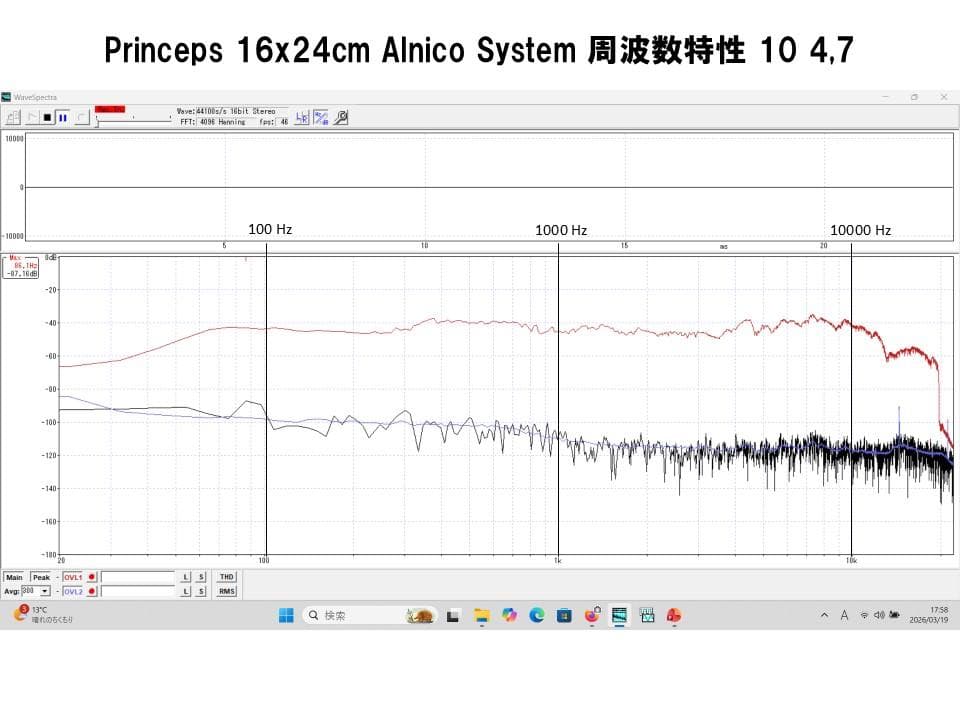Pause the analysis with the blue pause button
Viewport: 960px width, 720px height.
62,118
